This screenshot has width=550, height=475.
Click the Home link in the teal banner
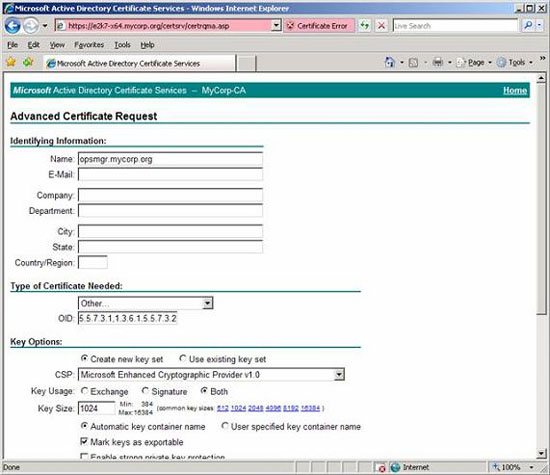[515, 91]
